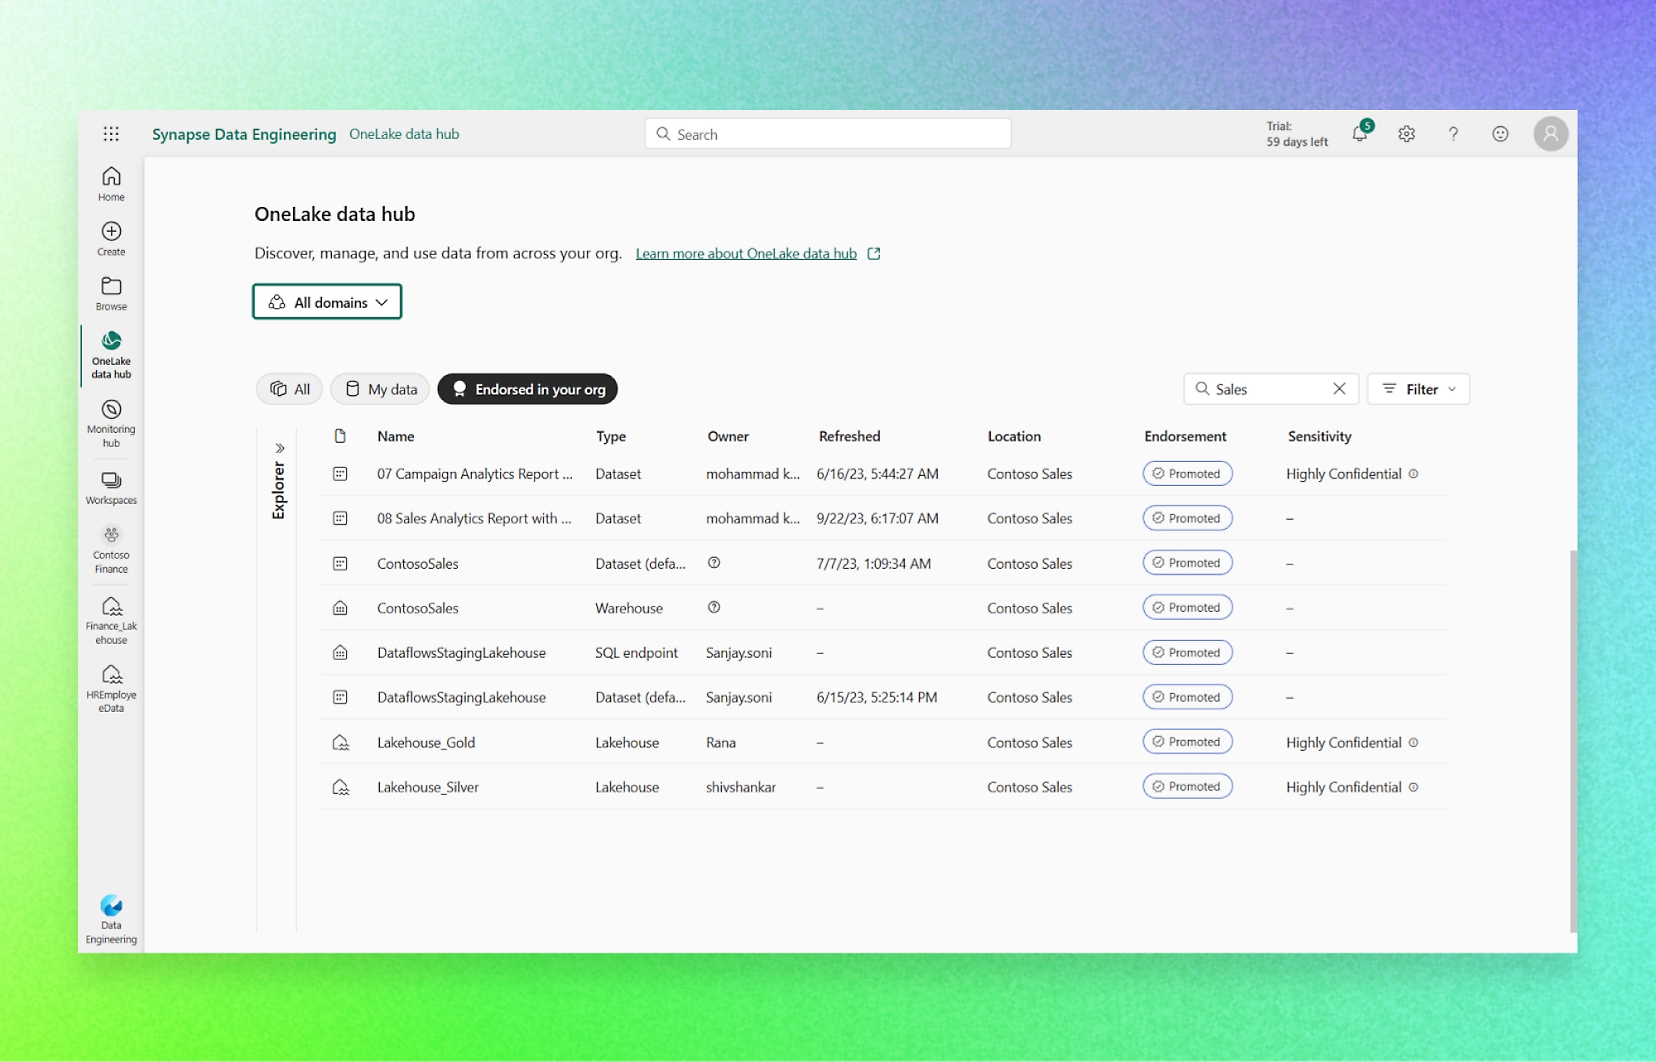The width and height of the screenshot is (1656, 1062).
Task: Click owner Rana cell
Action: (x=721, y=742)
